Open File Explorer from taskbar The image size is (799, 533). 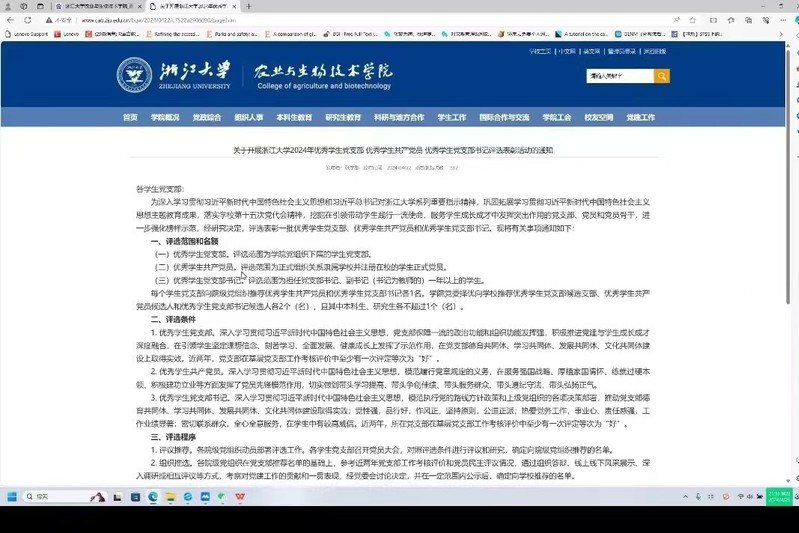tap(170, 496)
